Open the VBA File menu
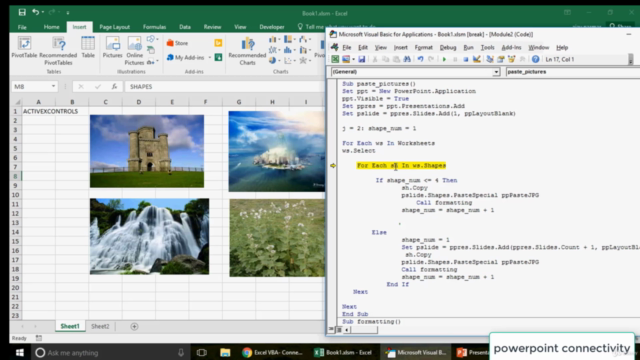The image size is (640, 360). click(x=347, y=47)
